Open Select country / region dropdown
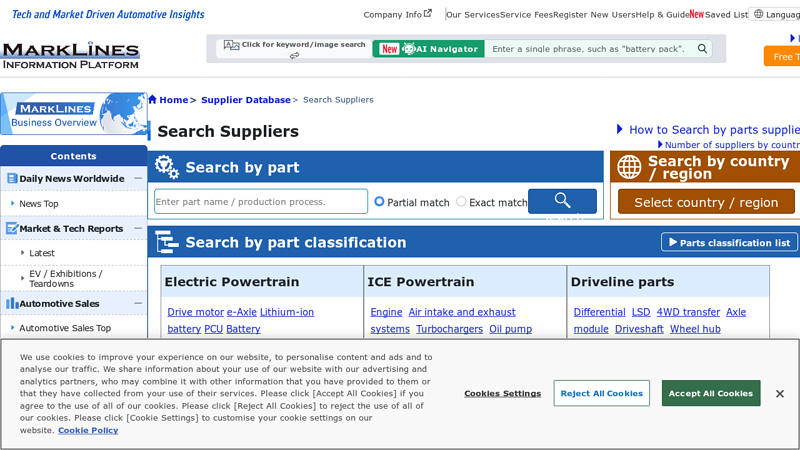This screenshot has height=450, width=800. point(706,202)
